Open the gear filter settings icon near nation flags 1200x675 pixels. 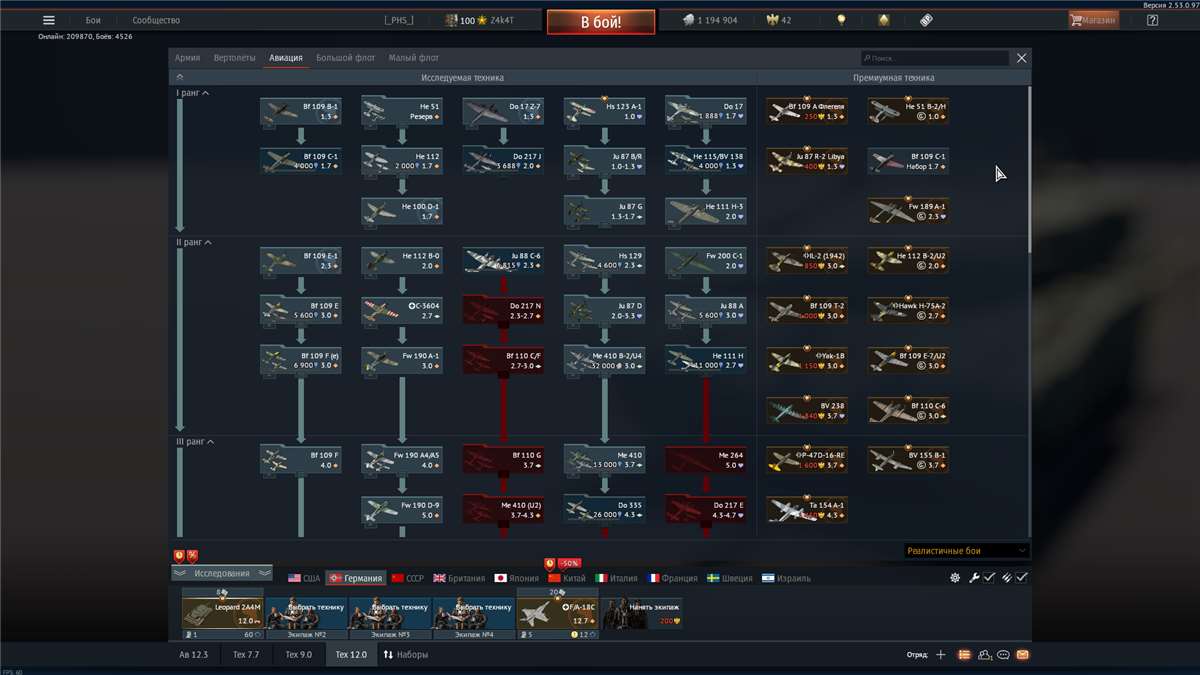point(955,577)
